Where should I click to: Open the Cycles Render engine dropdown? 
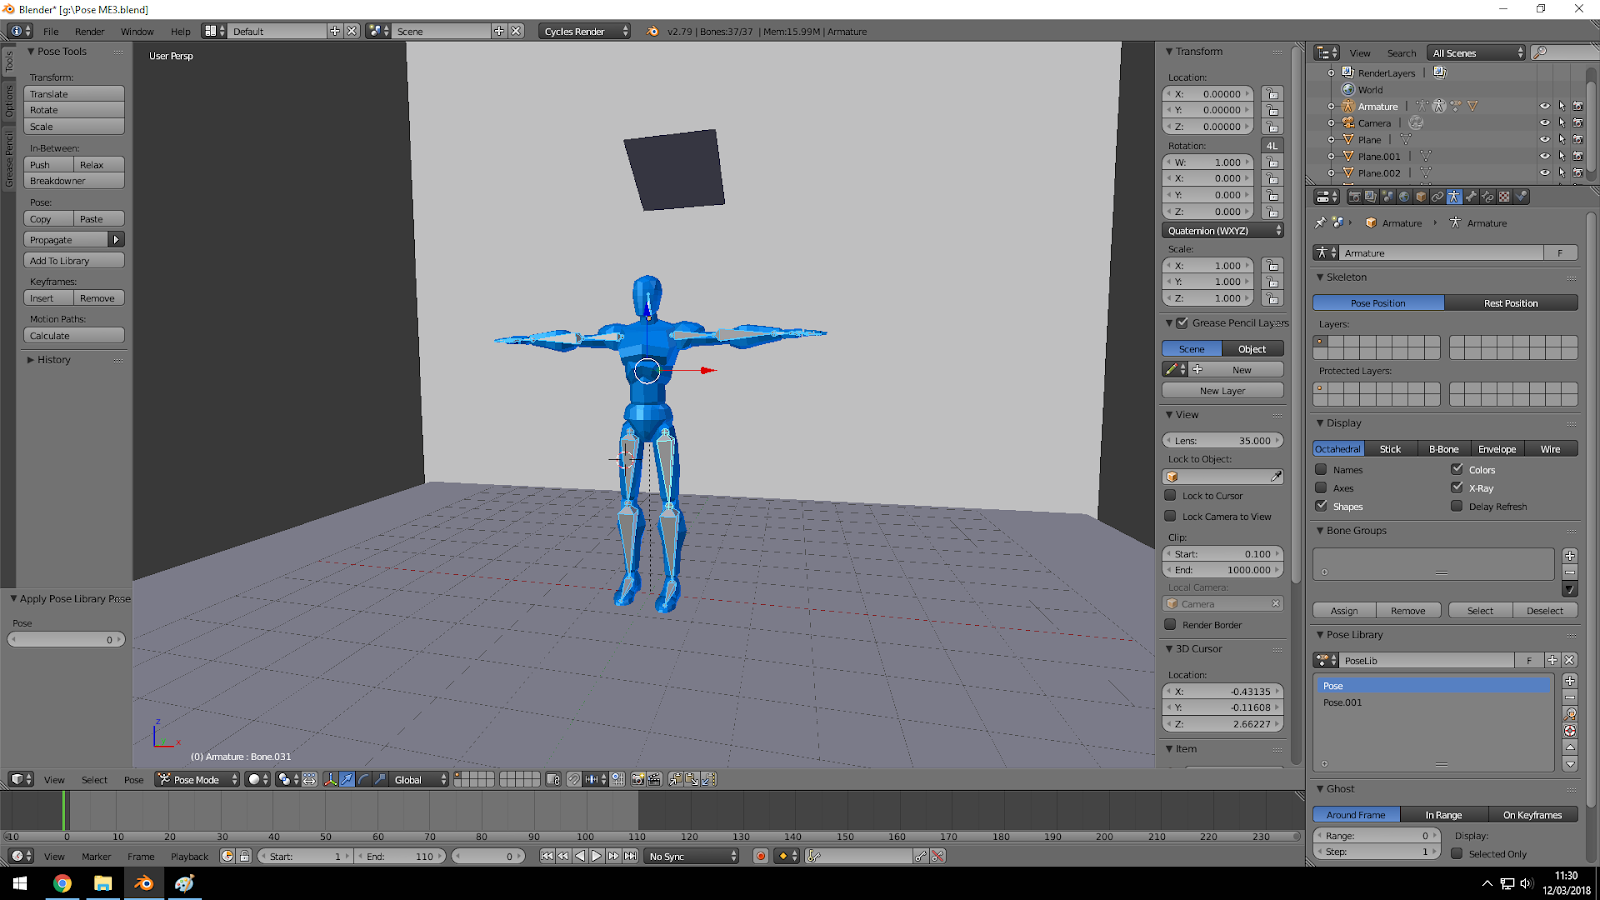584,30
